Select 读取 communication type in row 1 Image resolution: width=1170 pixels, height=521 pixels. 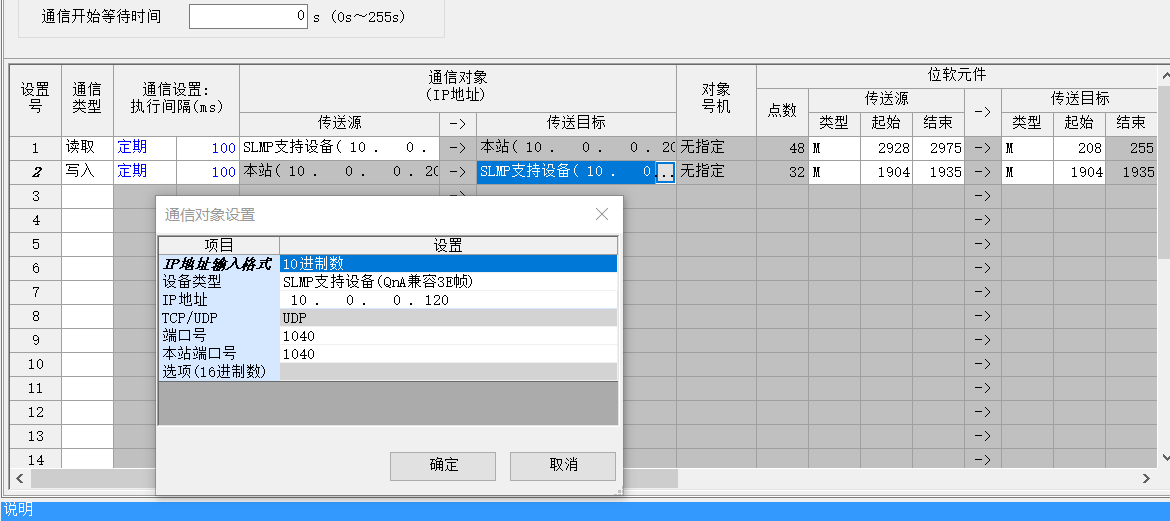click(x=87, y=147)
